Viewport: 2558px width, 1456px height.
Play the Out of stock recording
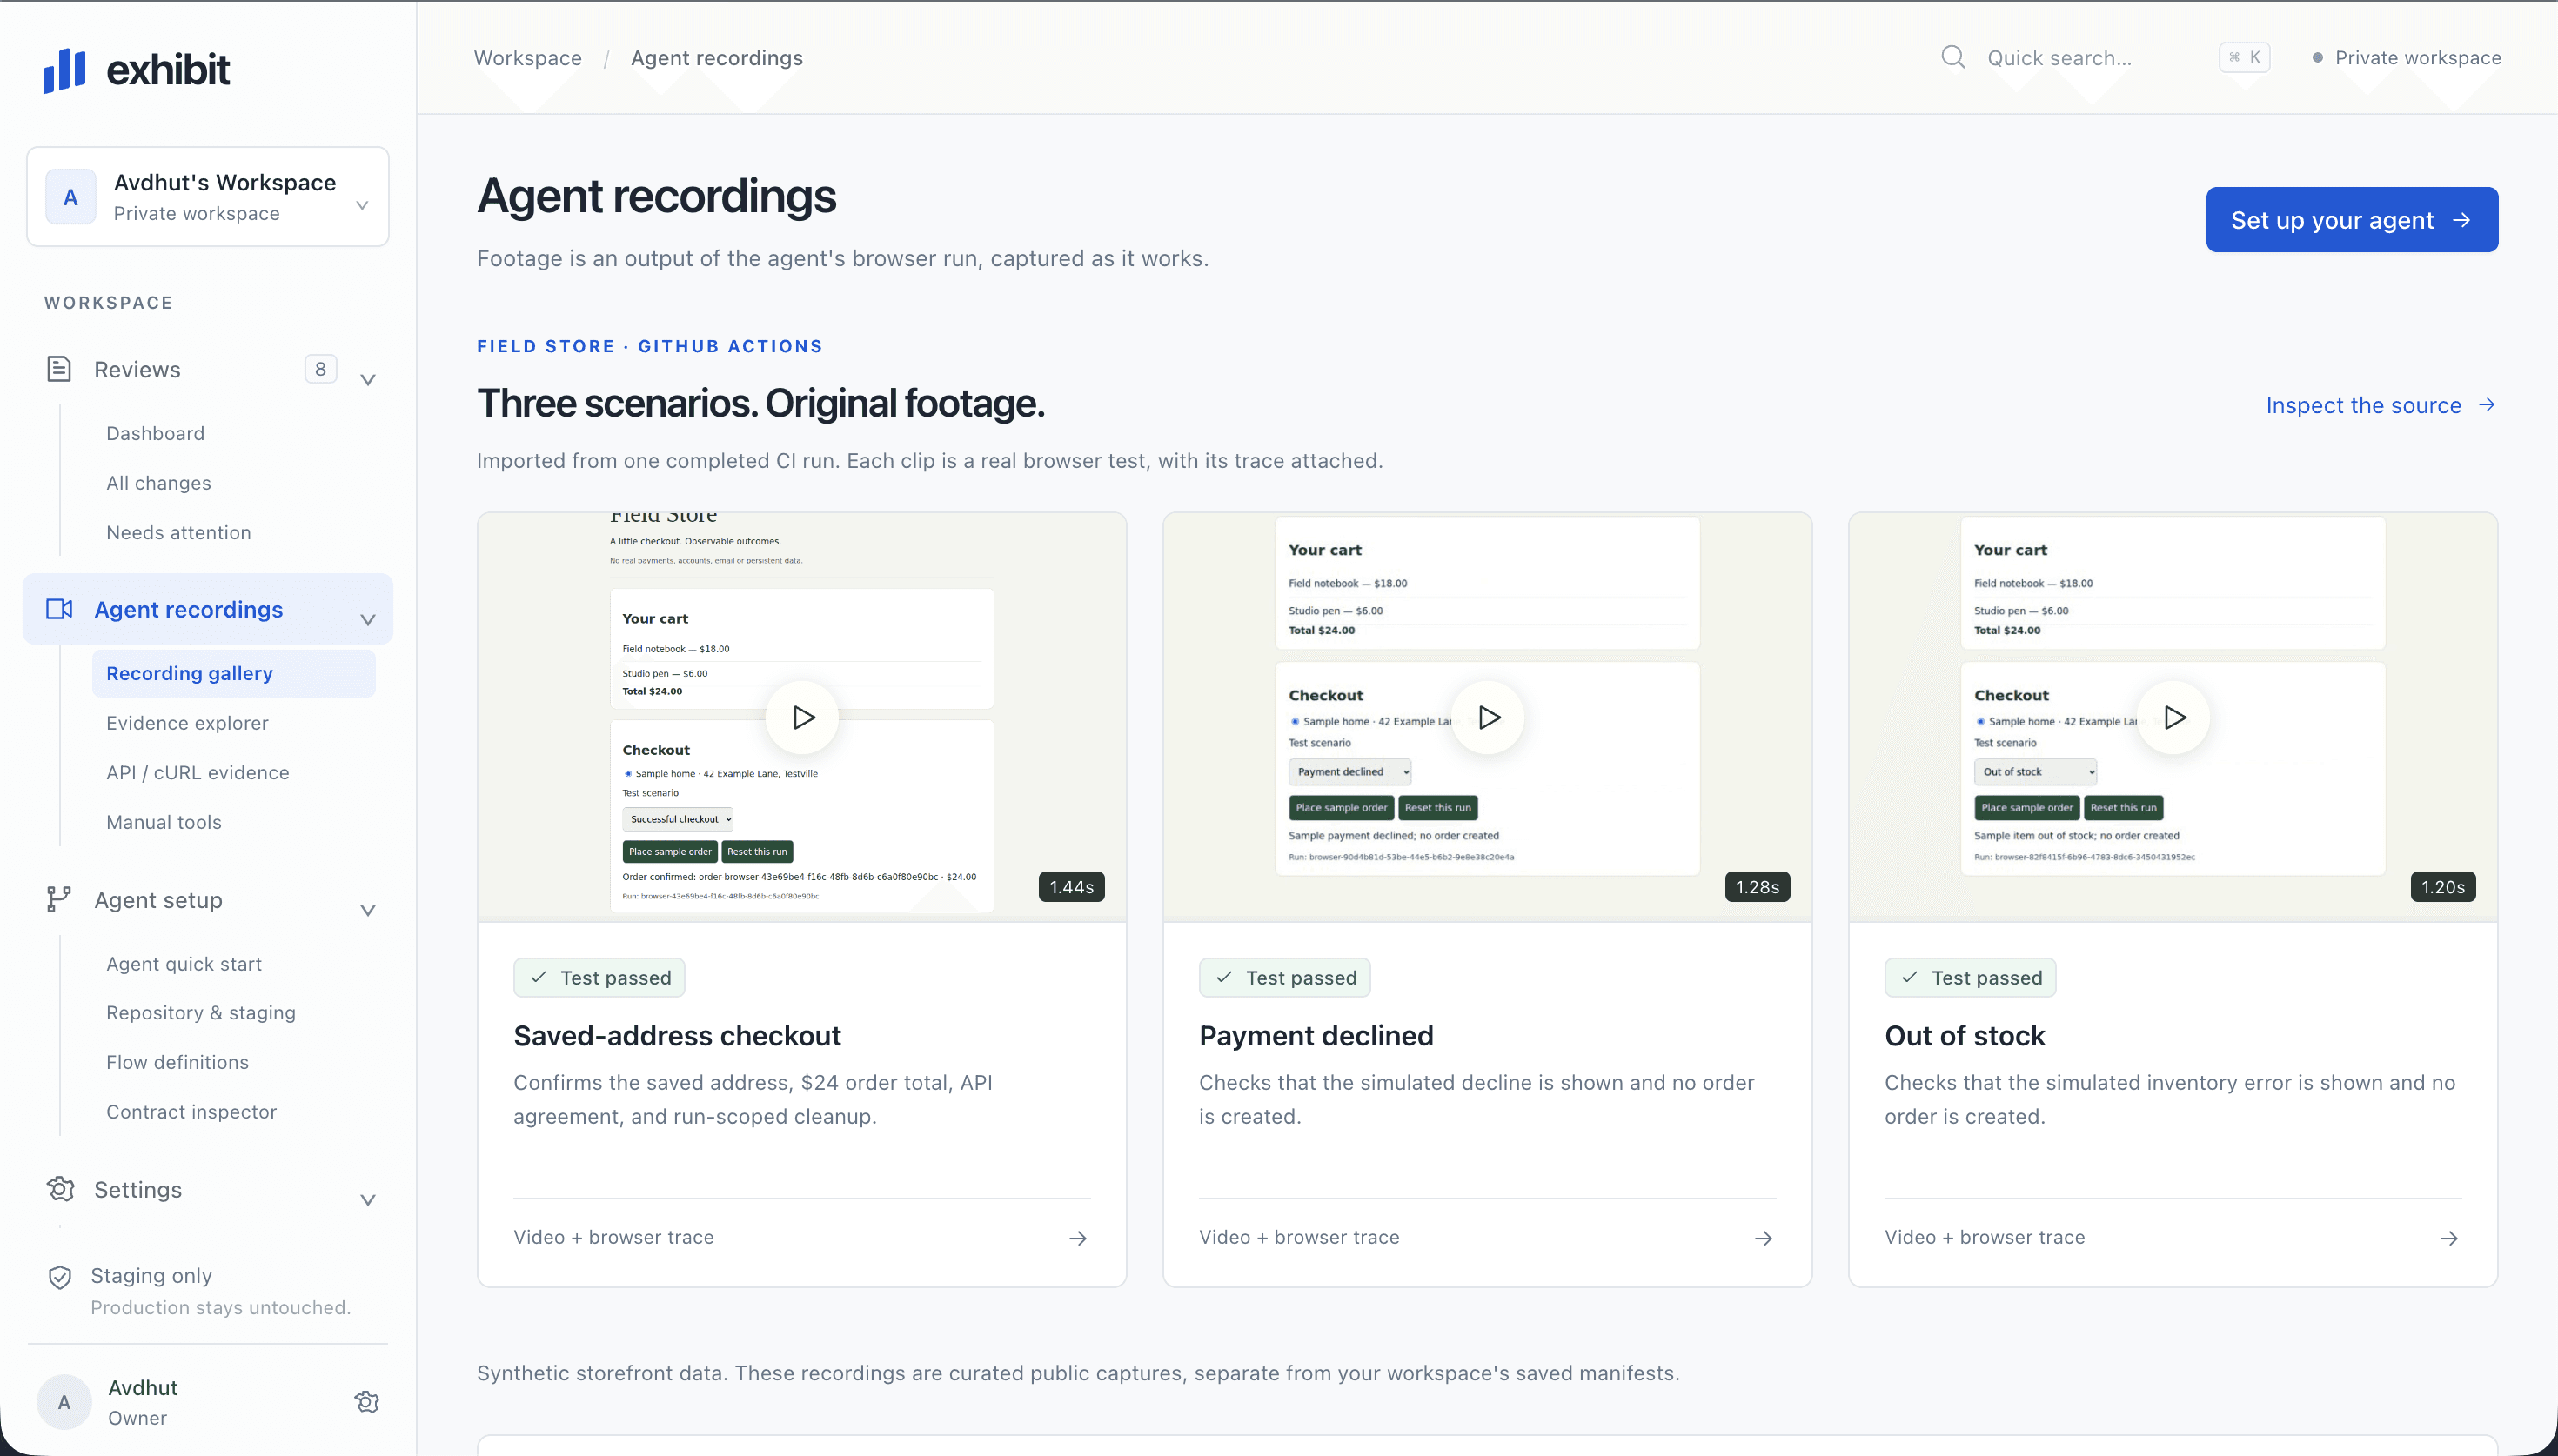[x=2173, y=717]
